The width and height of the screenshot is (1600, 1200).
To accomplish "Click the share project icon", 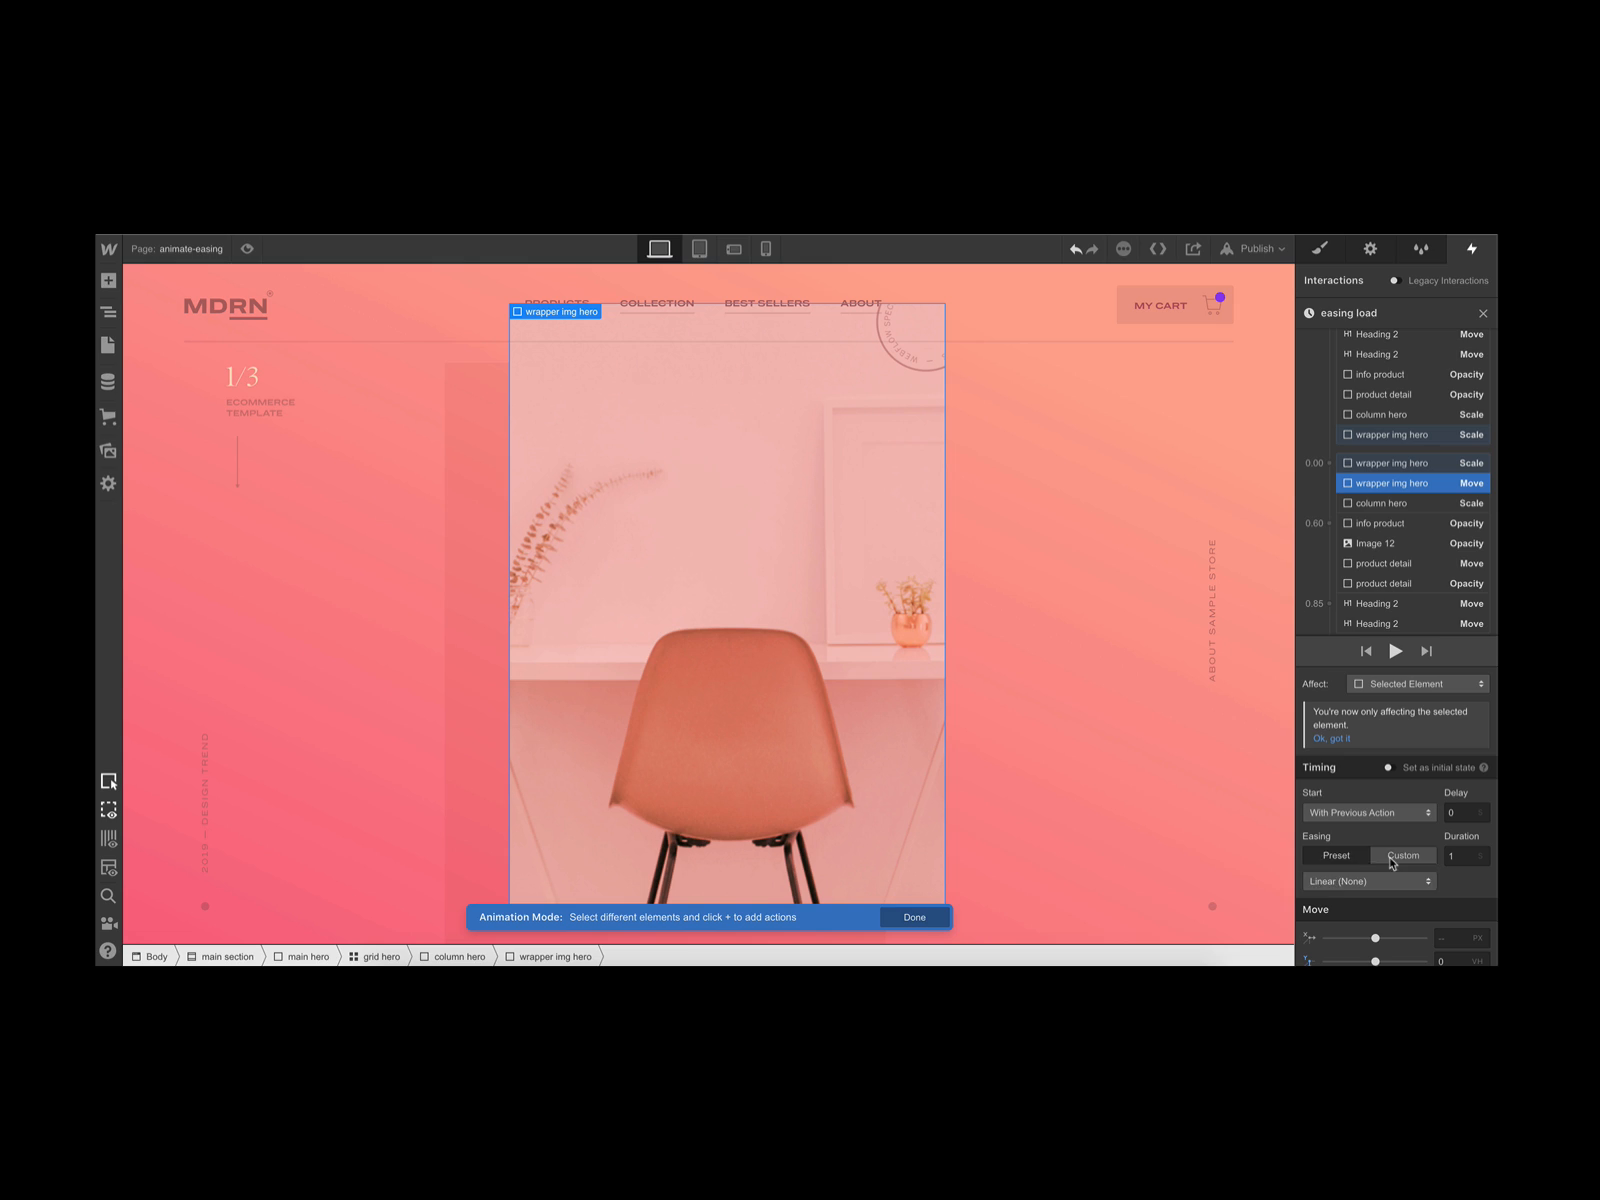I will tap(1193, 249).
